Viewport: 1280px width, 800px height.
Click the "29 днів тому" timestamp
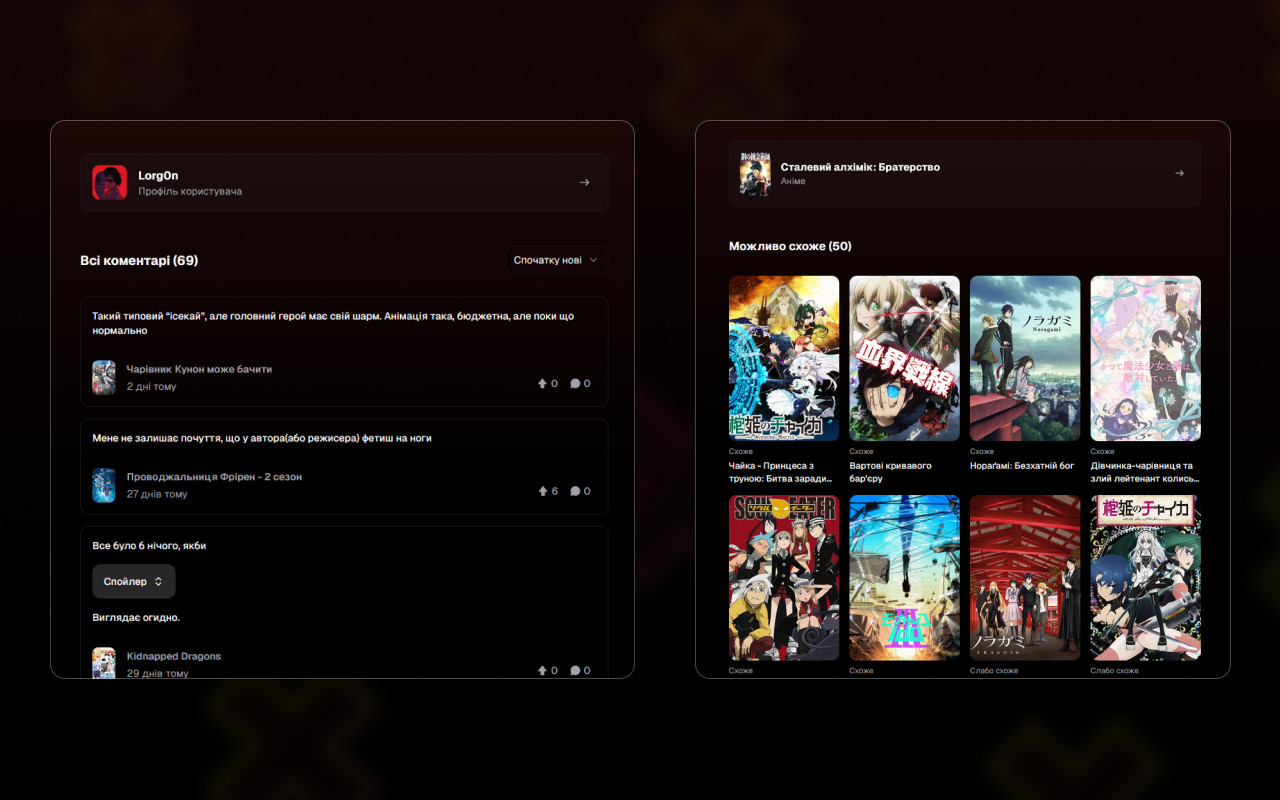[x=157, y=673]
